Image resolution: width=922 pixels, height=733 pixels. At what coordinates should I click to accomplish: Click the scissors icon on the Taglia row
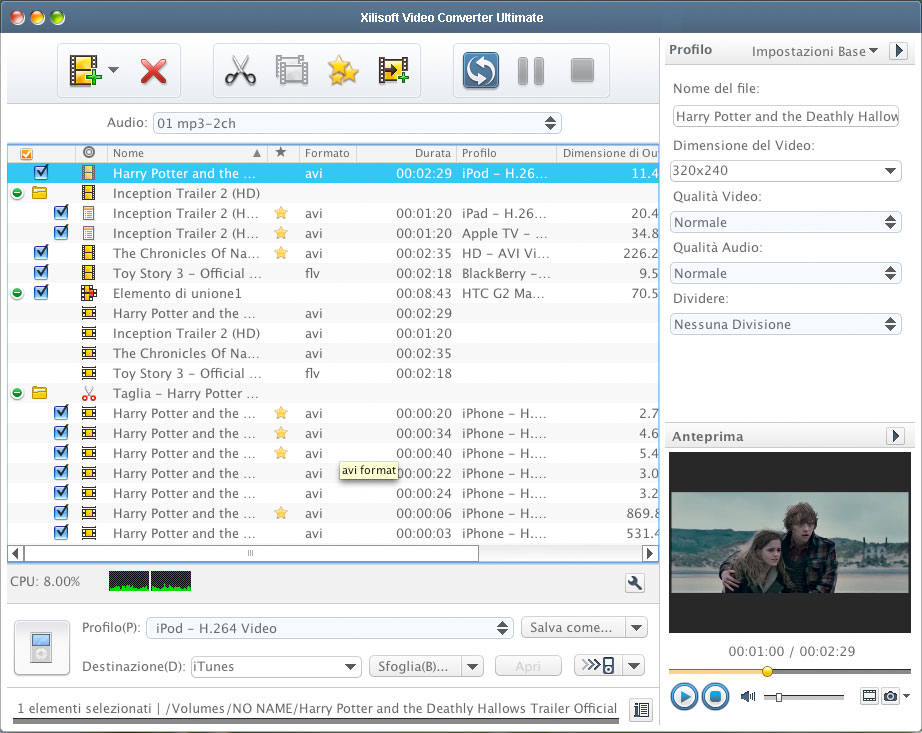(x=89, y=393)
